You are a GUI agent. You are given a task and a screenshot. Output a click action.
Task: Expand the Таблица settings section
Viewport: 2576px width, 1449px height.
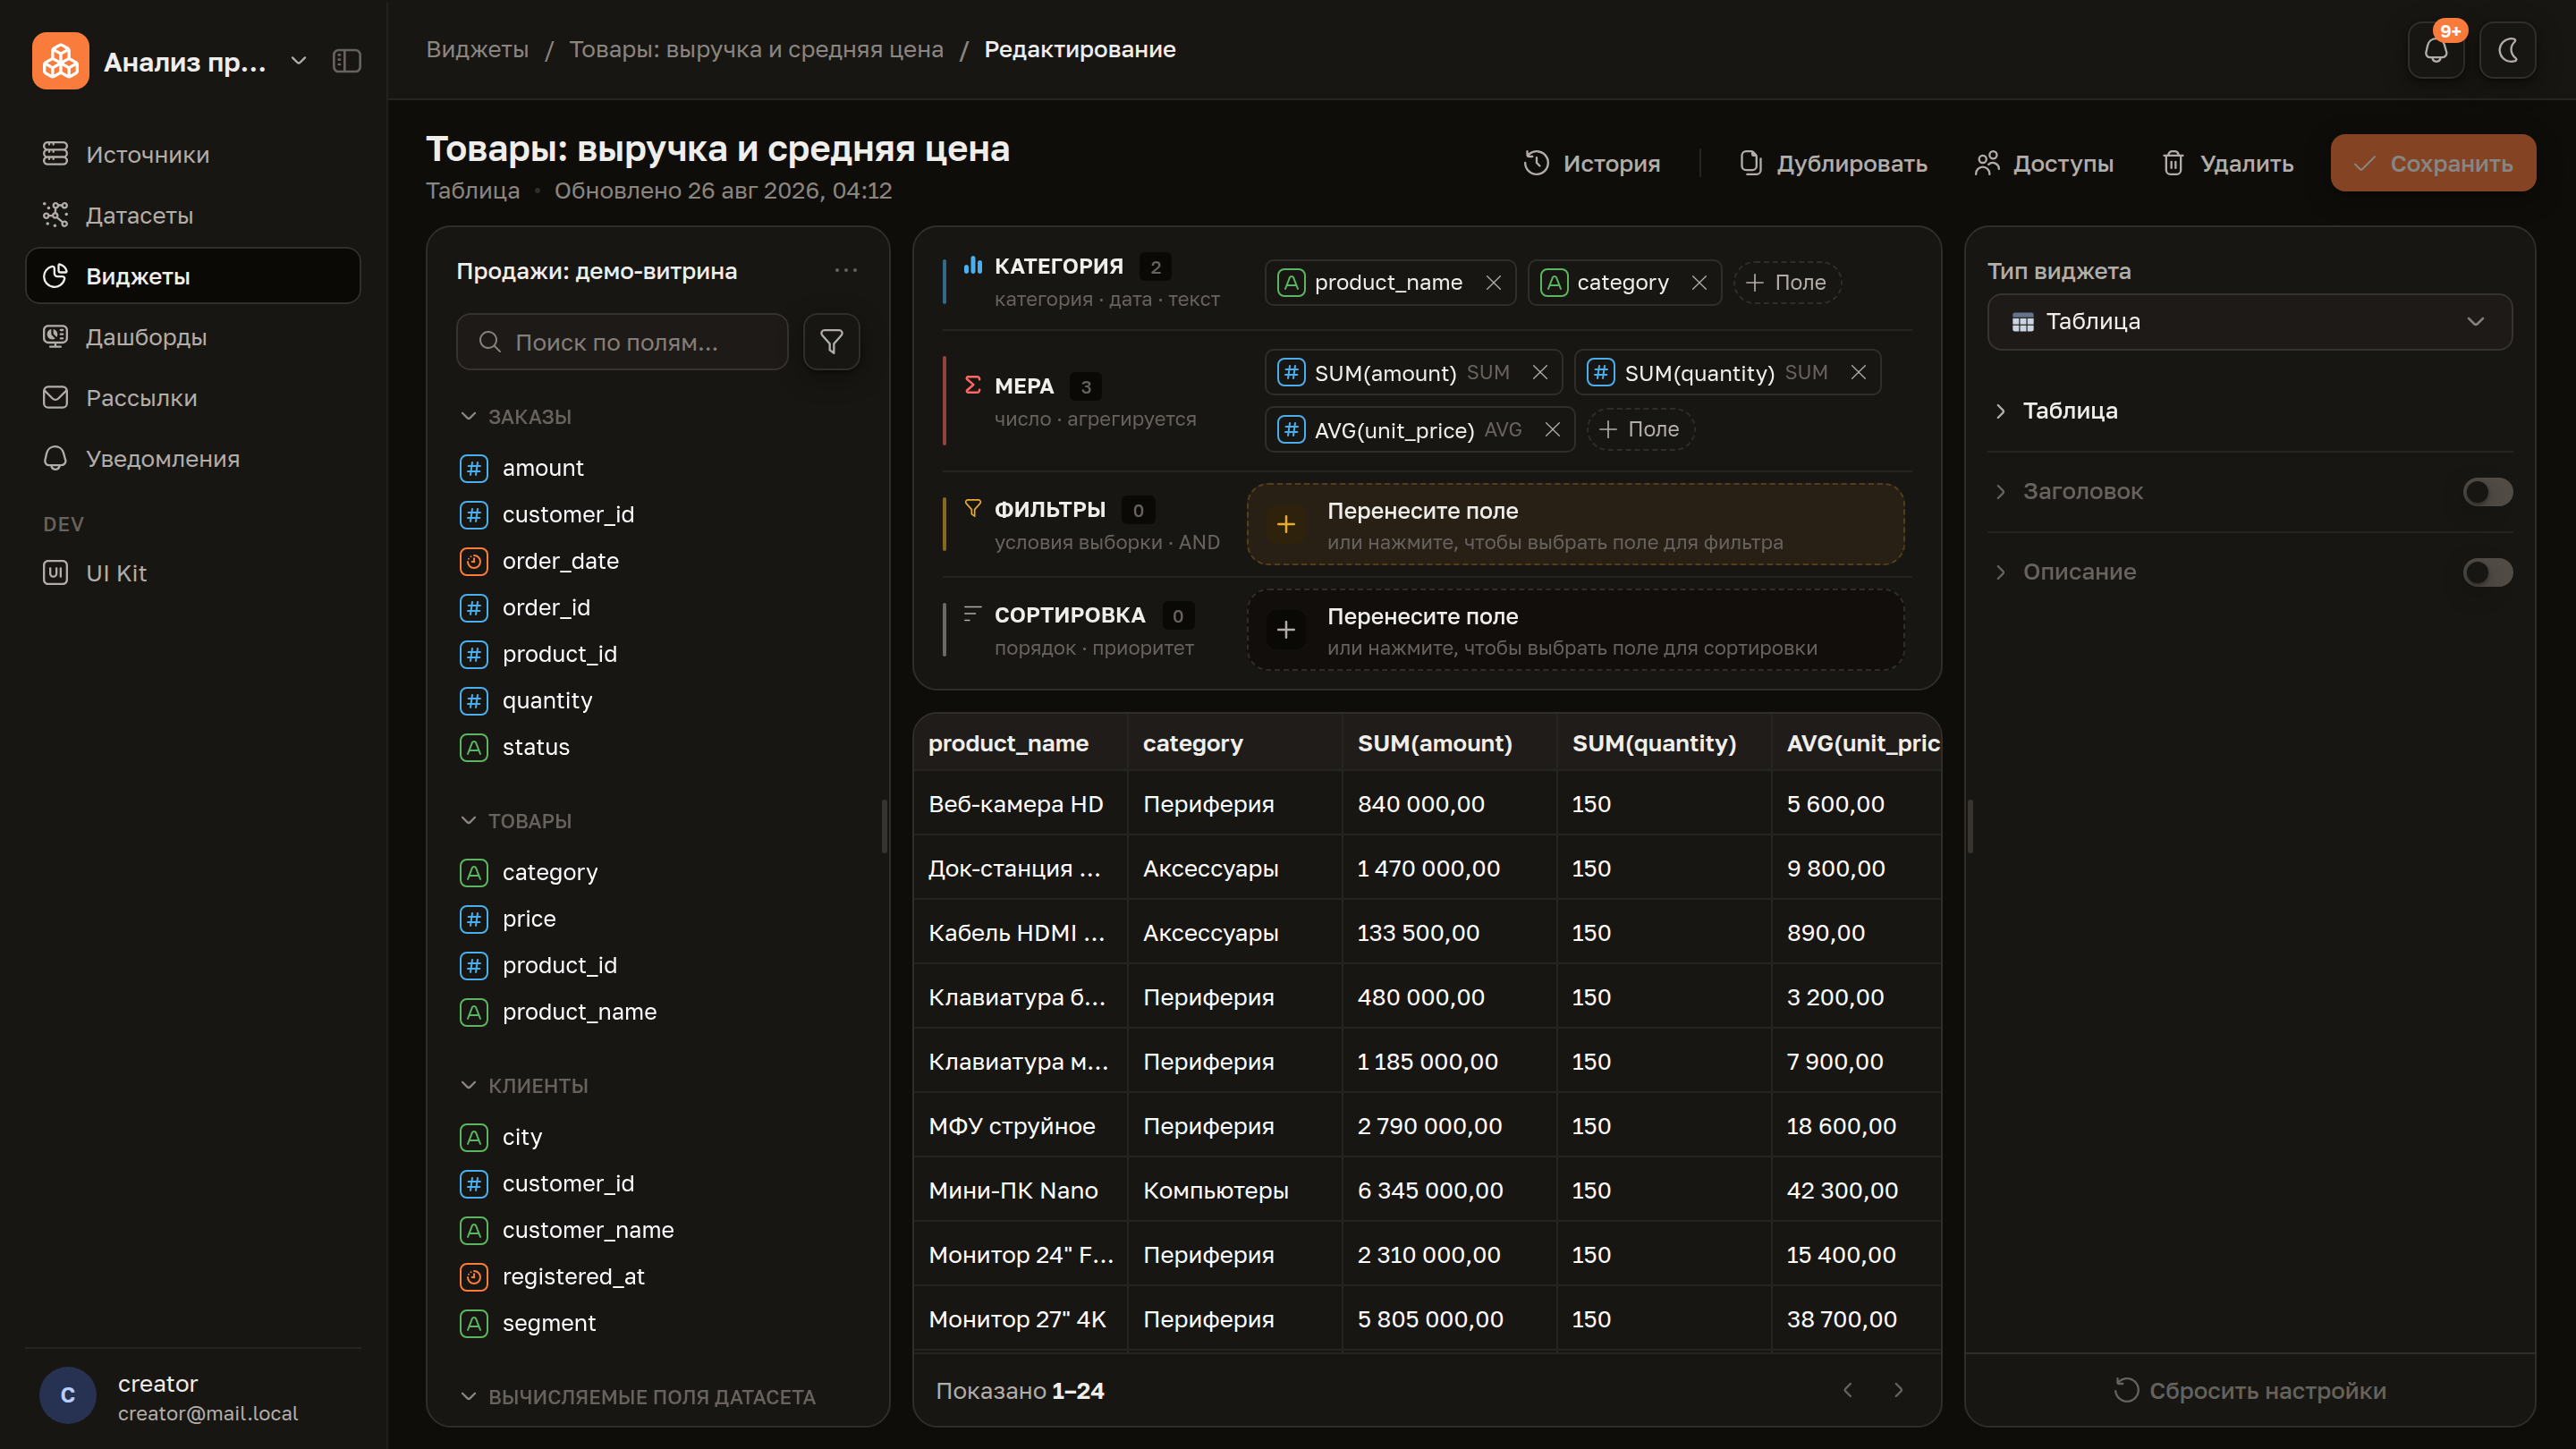pyautogui.click(x=2249, y=411)
